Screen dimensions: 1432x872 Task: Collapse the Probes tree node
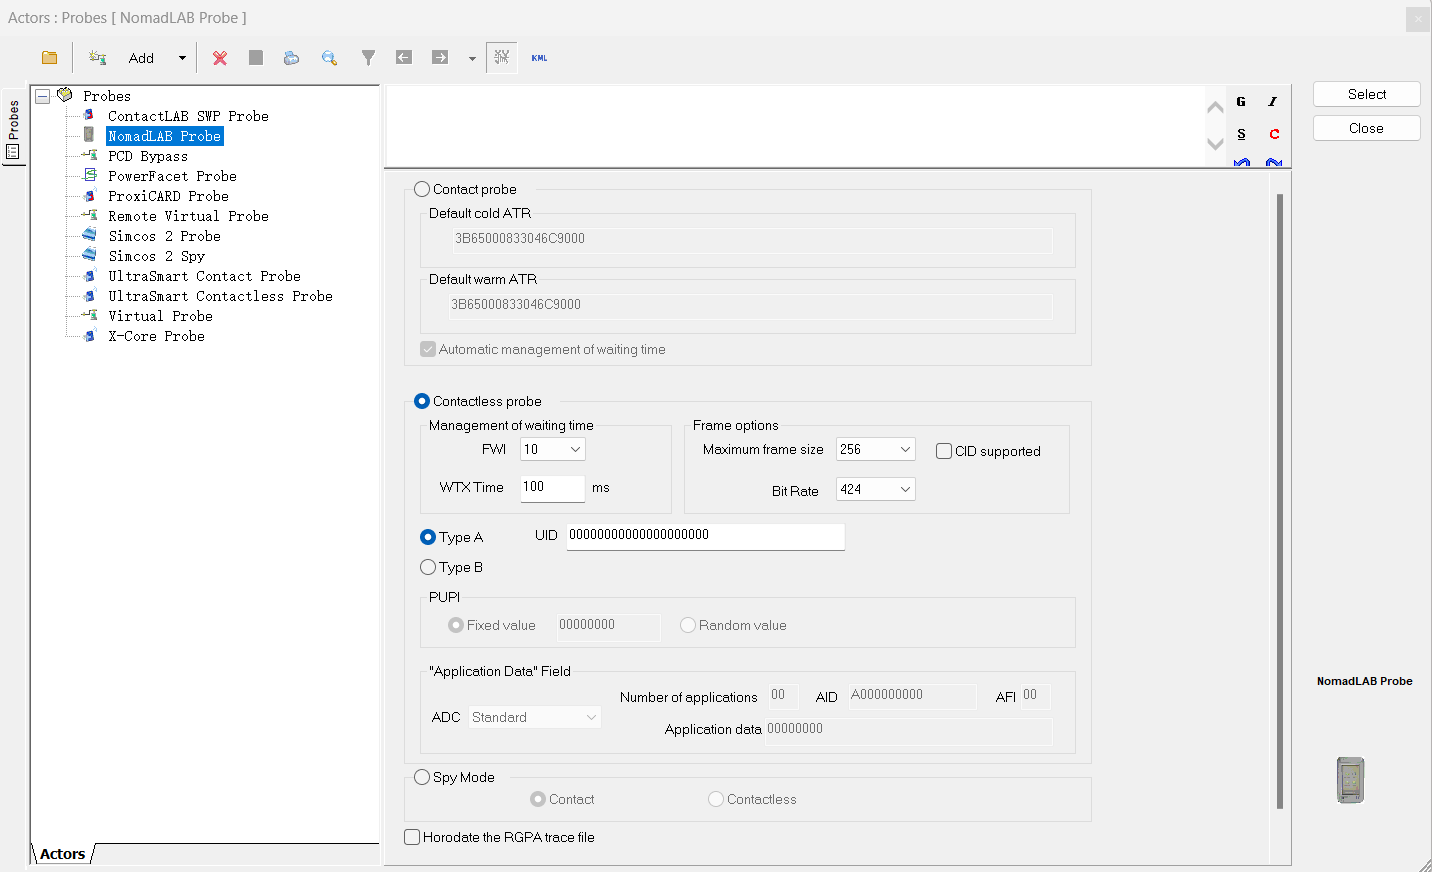pyautogui.click(x=43, y=96)
